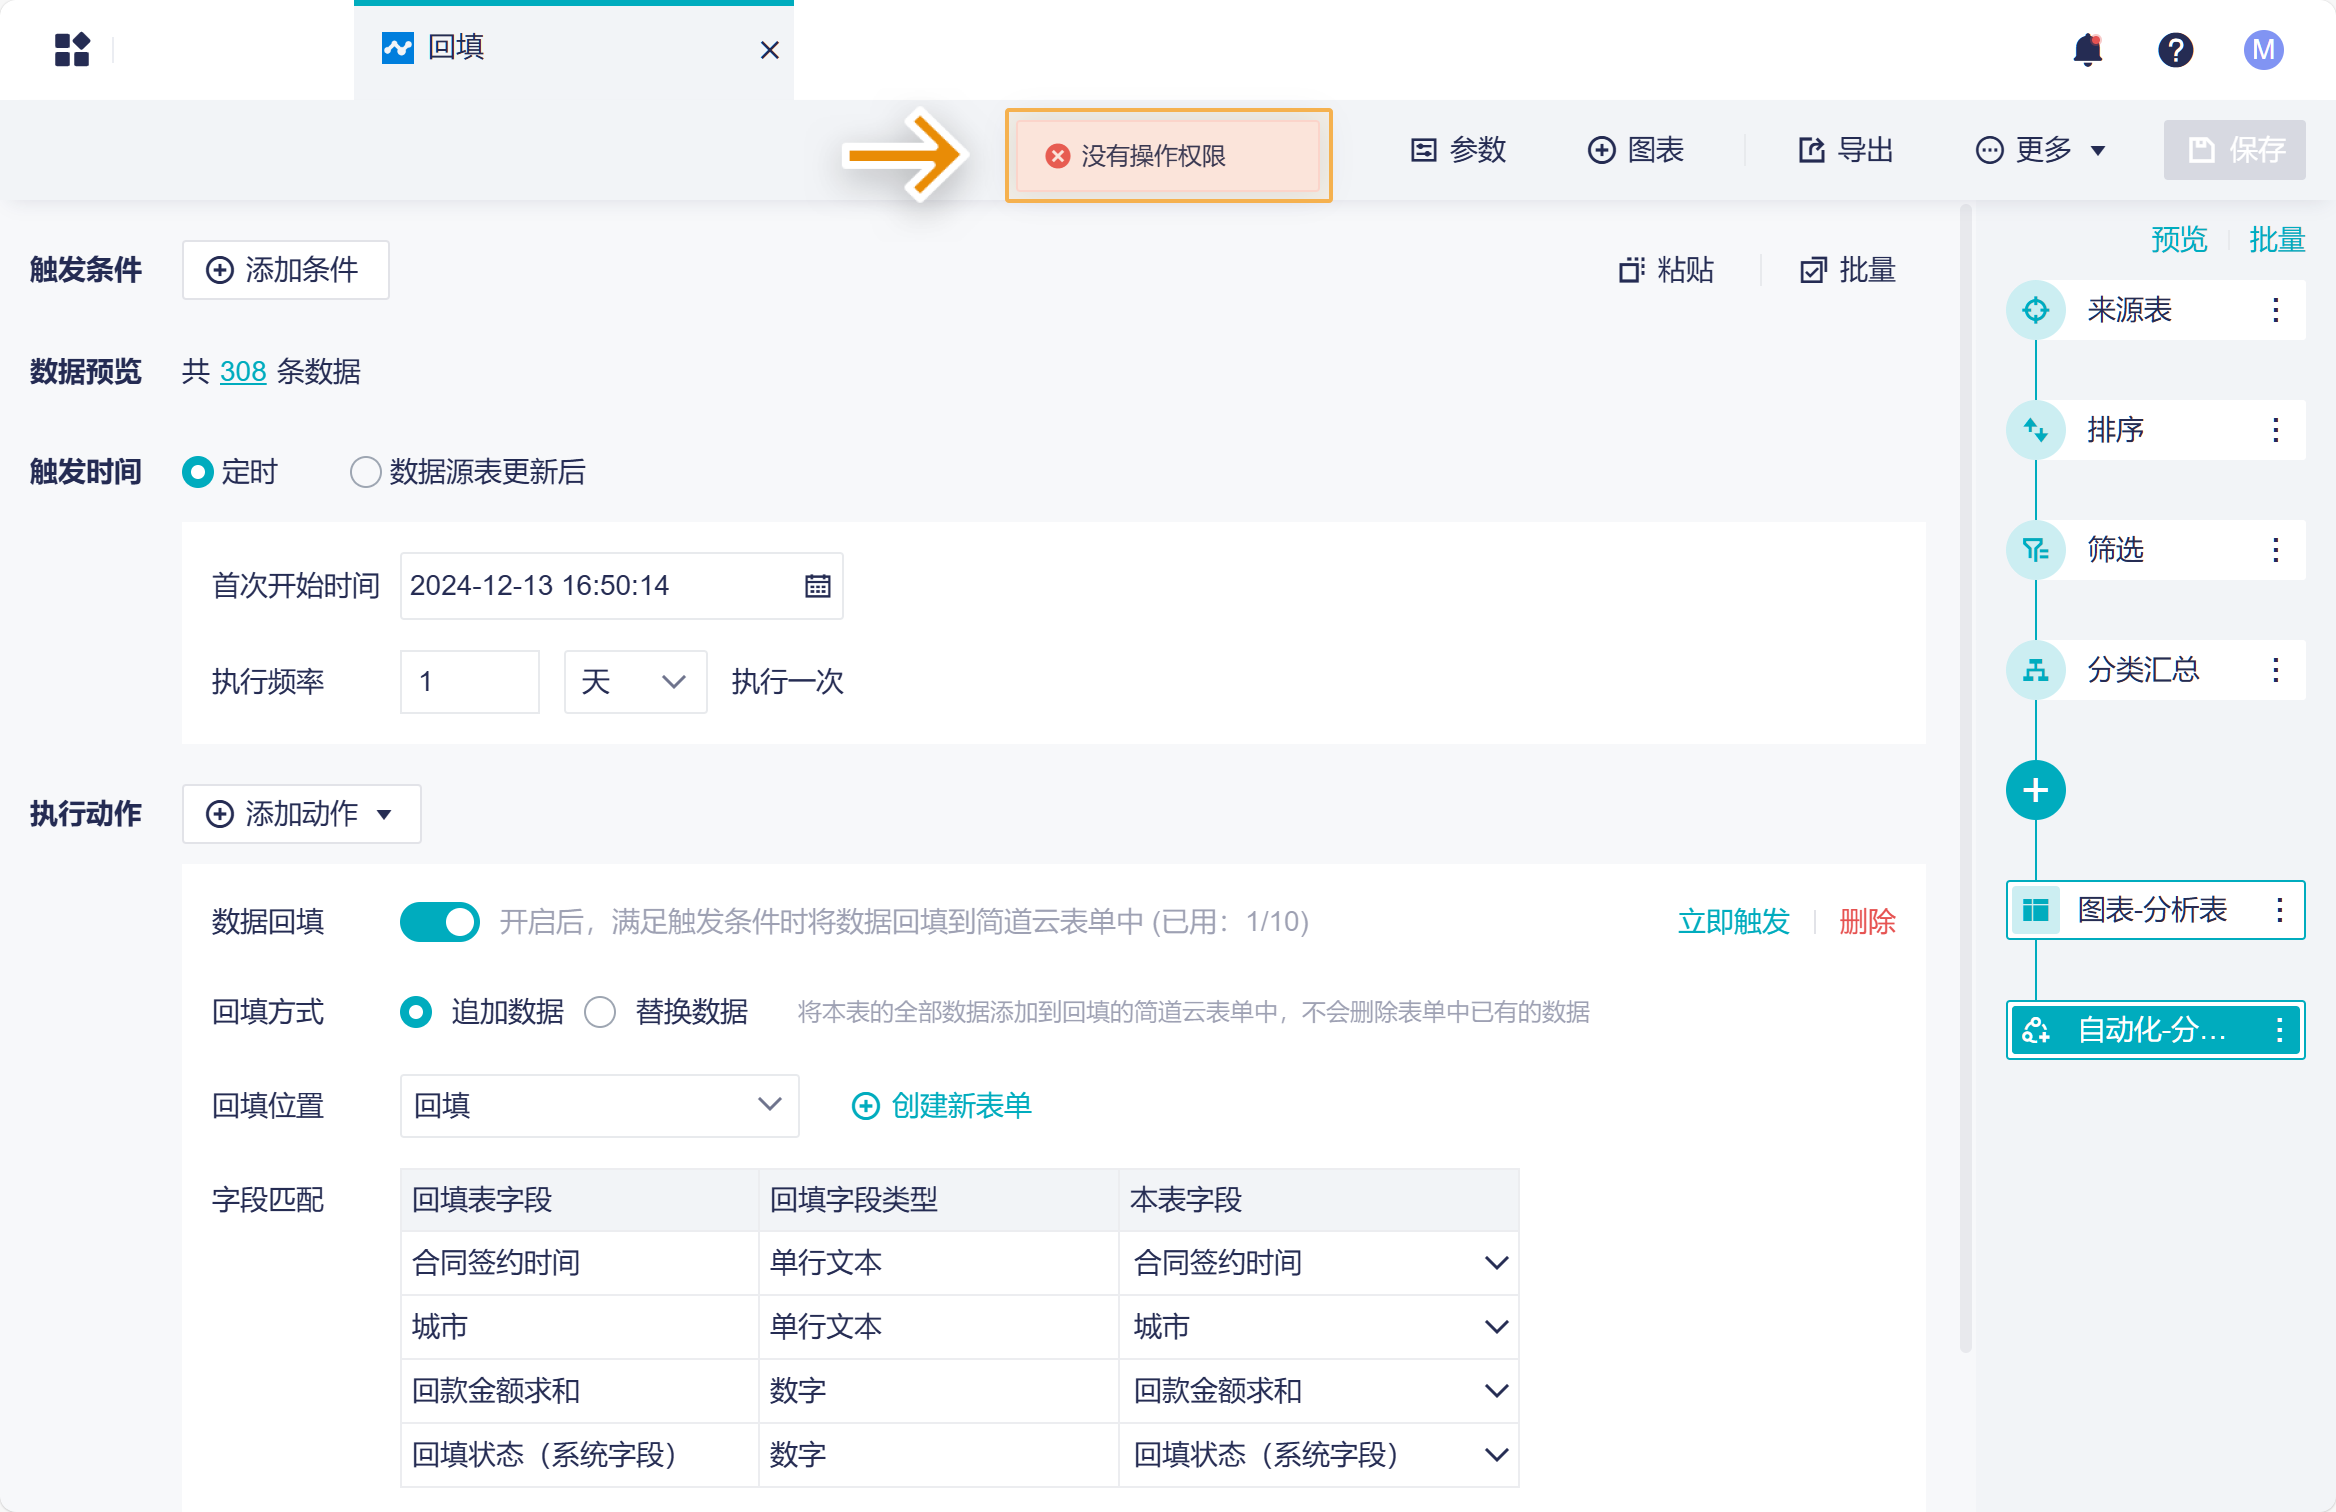Click the 筛选 filter node icon
This screenshot has width=2336, height=1512.
[2035, 550]
